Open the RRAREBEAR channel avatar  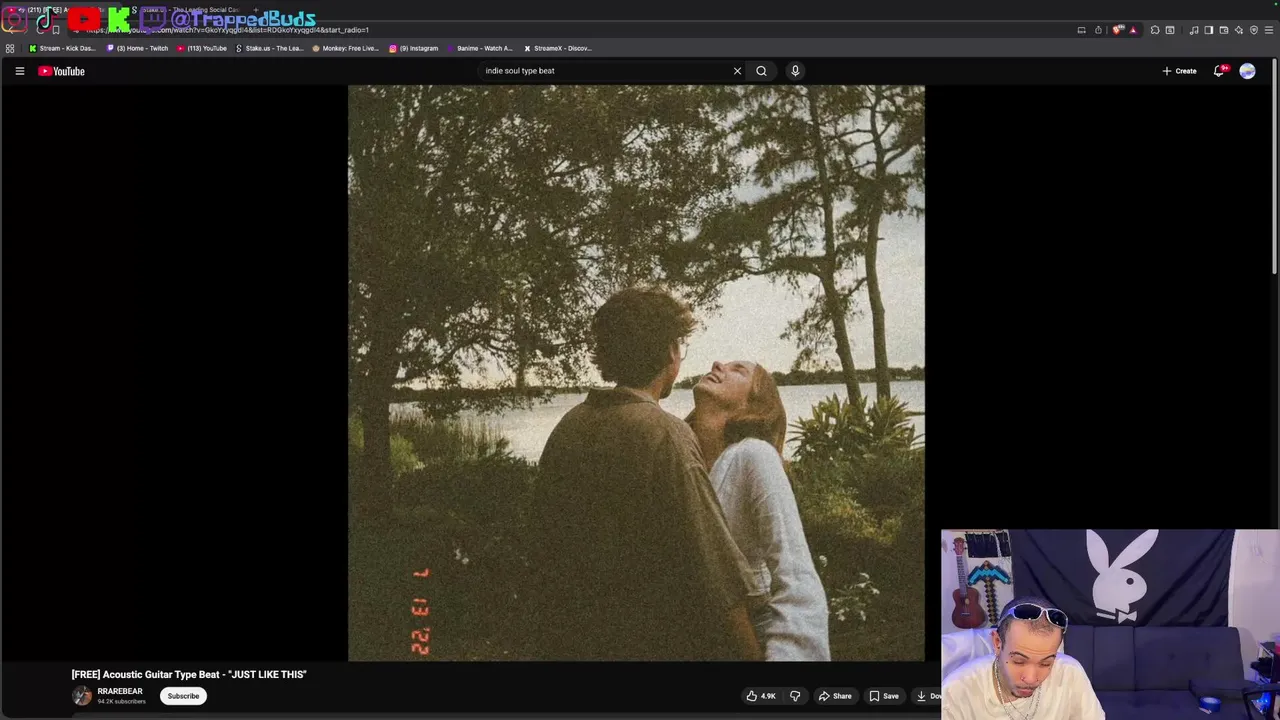click(82, 696)
